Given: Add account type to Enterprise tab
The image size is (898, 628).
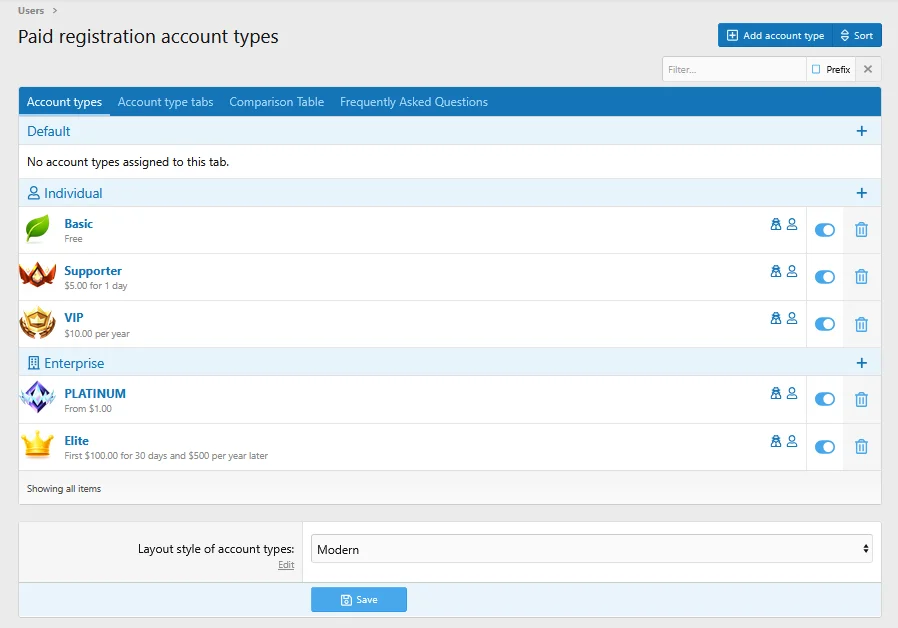Looking at the screenshot, I should 861,363.
